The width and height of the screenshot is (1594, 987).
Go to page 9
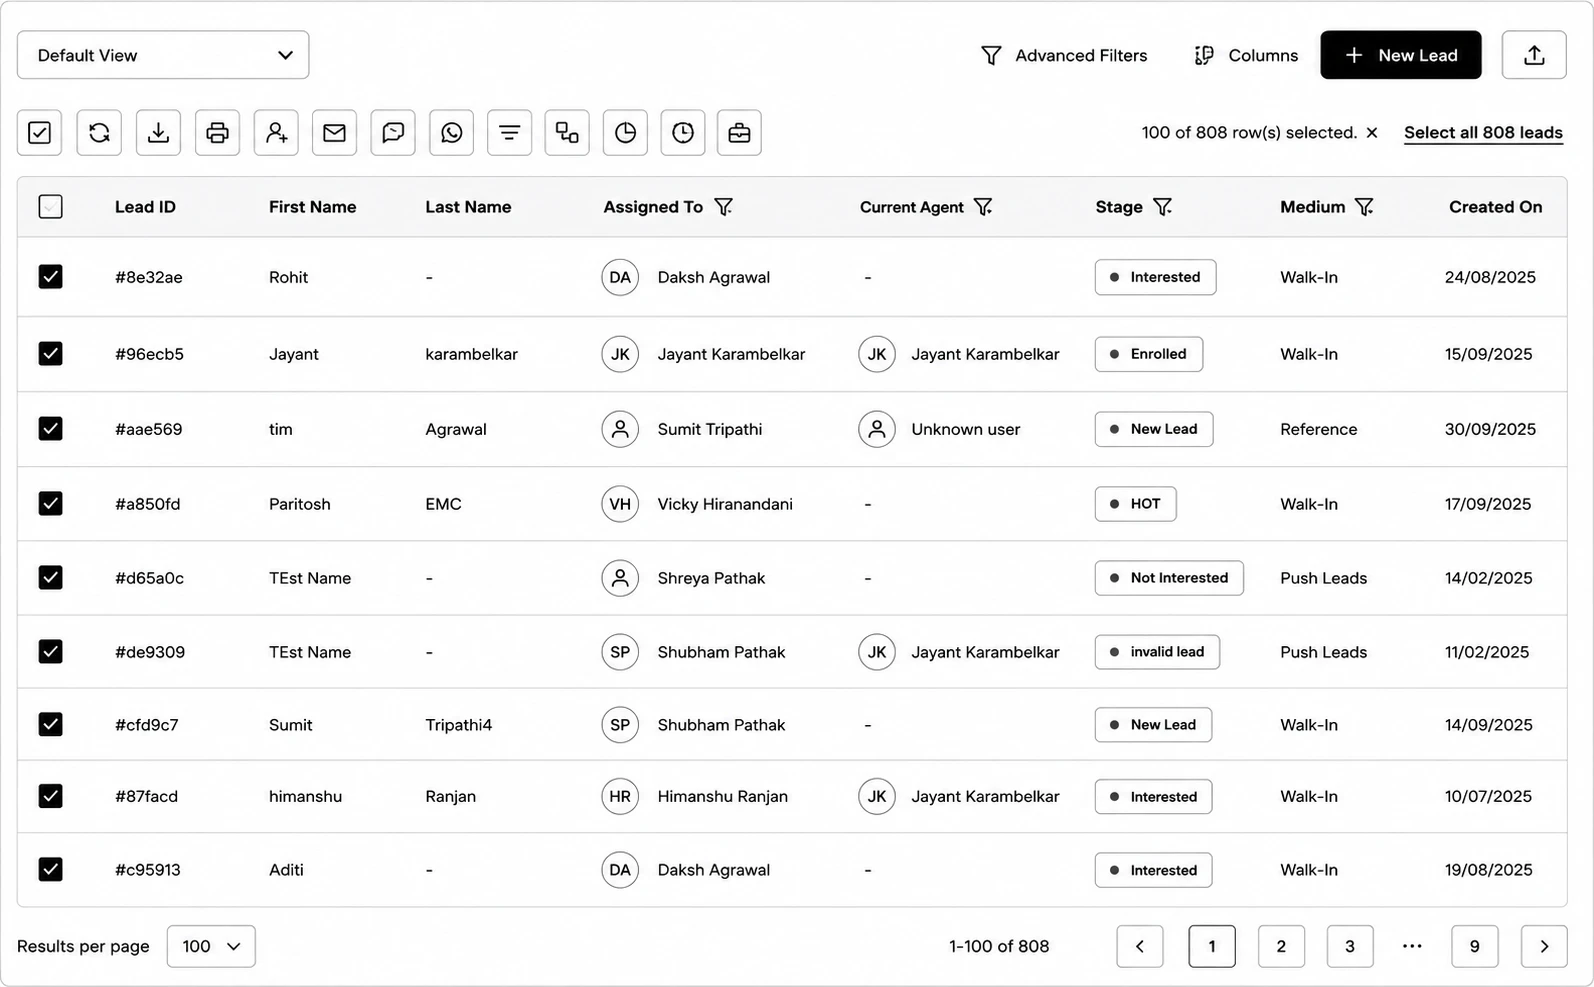1474,946
